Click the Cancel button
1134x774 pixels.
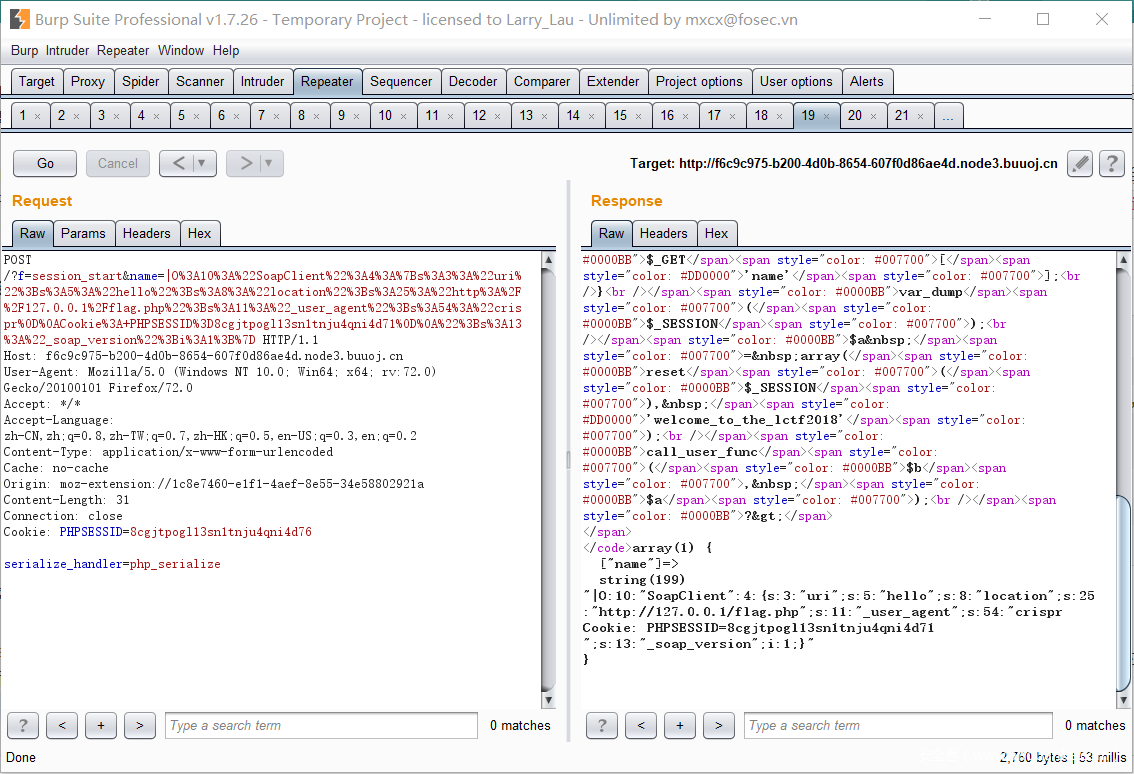tap(118, 163)
